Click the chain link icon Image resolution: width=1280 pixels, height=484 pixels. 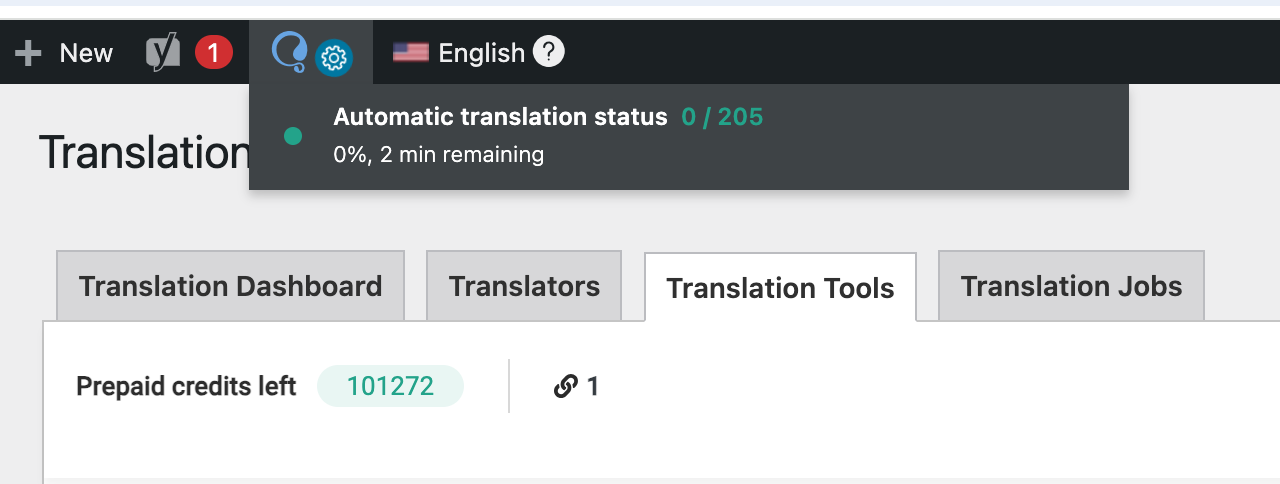pyautogui.click(x=565, y=386)
